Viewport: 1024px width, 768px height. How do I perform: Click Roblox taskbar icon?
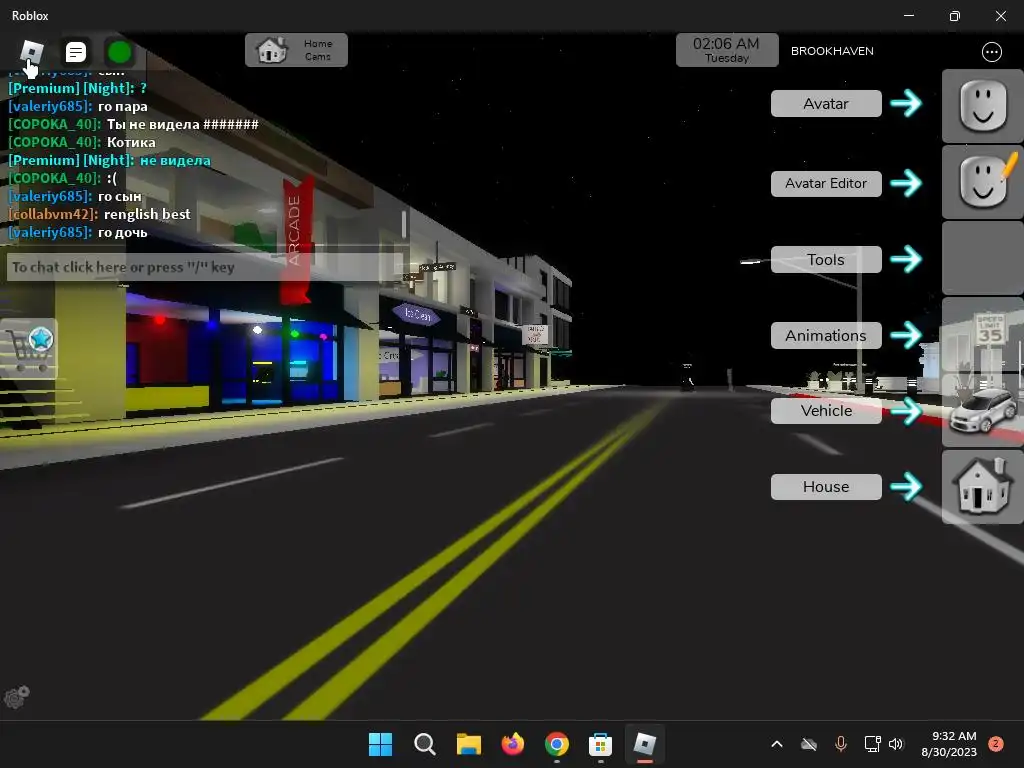[x=644, y=744]
